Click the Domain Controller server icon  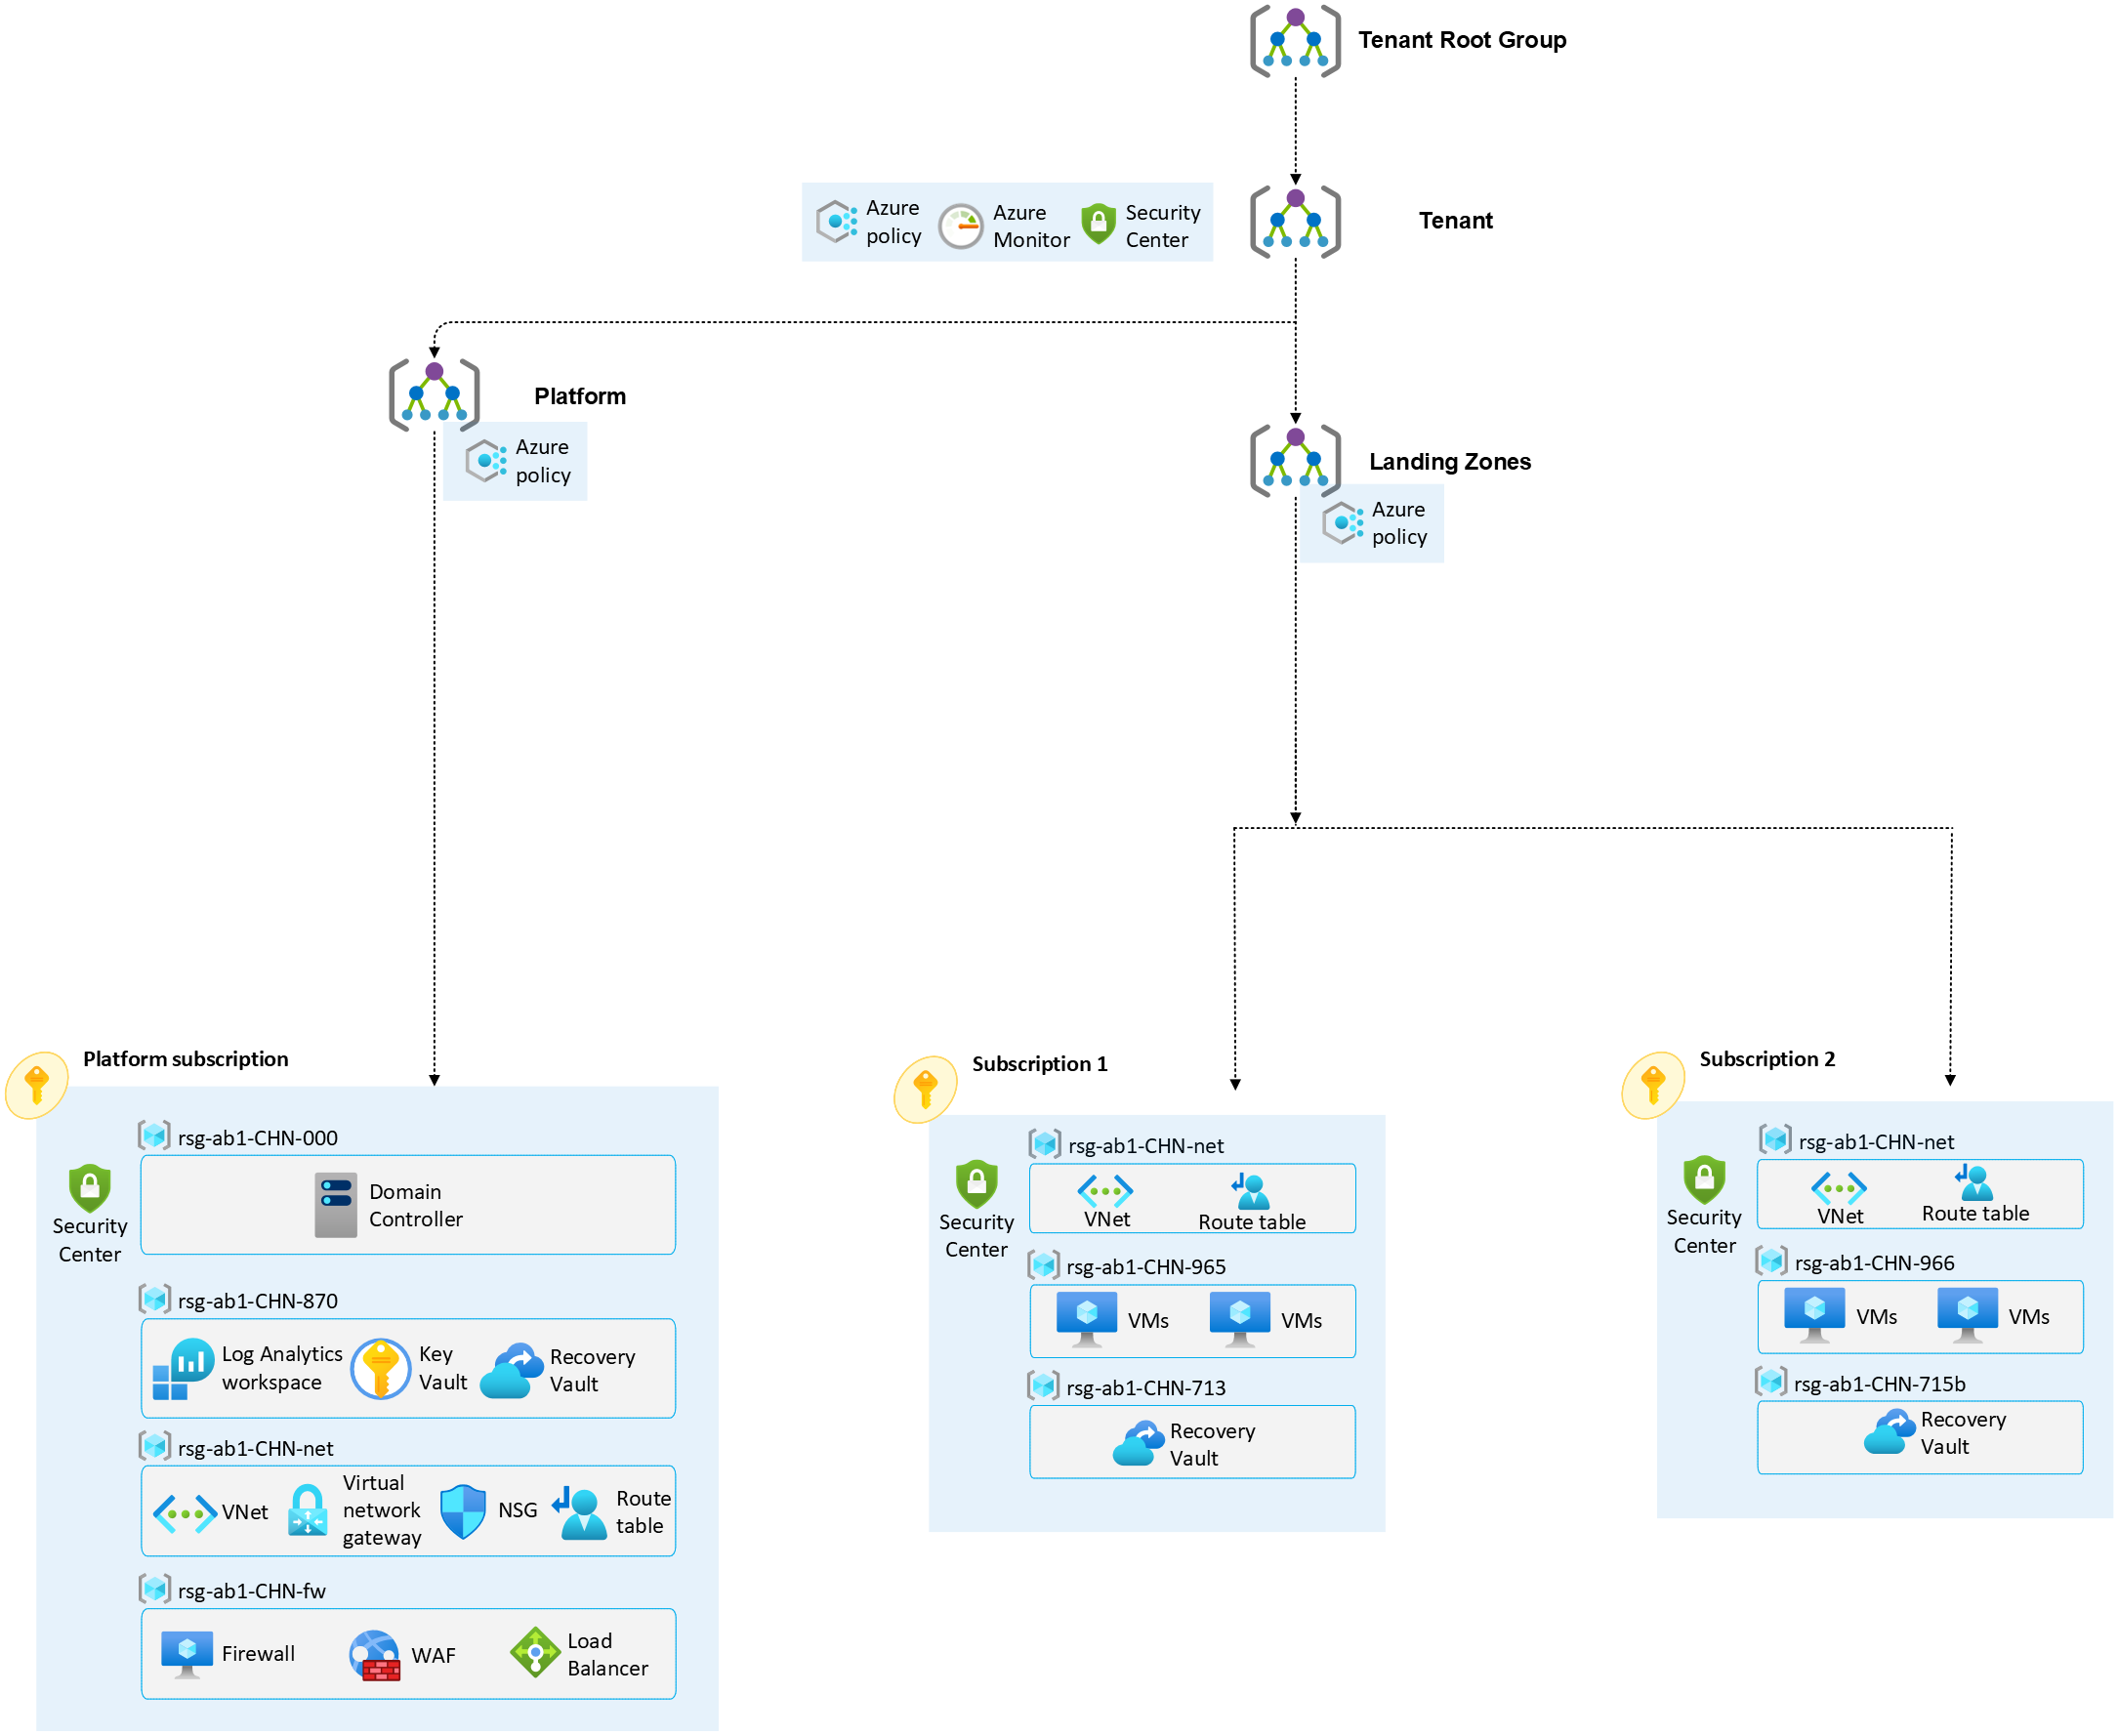(x=335, y=1204)
